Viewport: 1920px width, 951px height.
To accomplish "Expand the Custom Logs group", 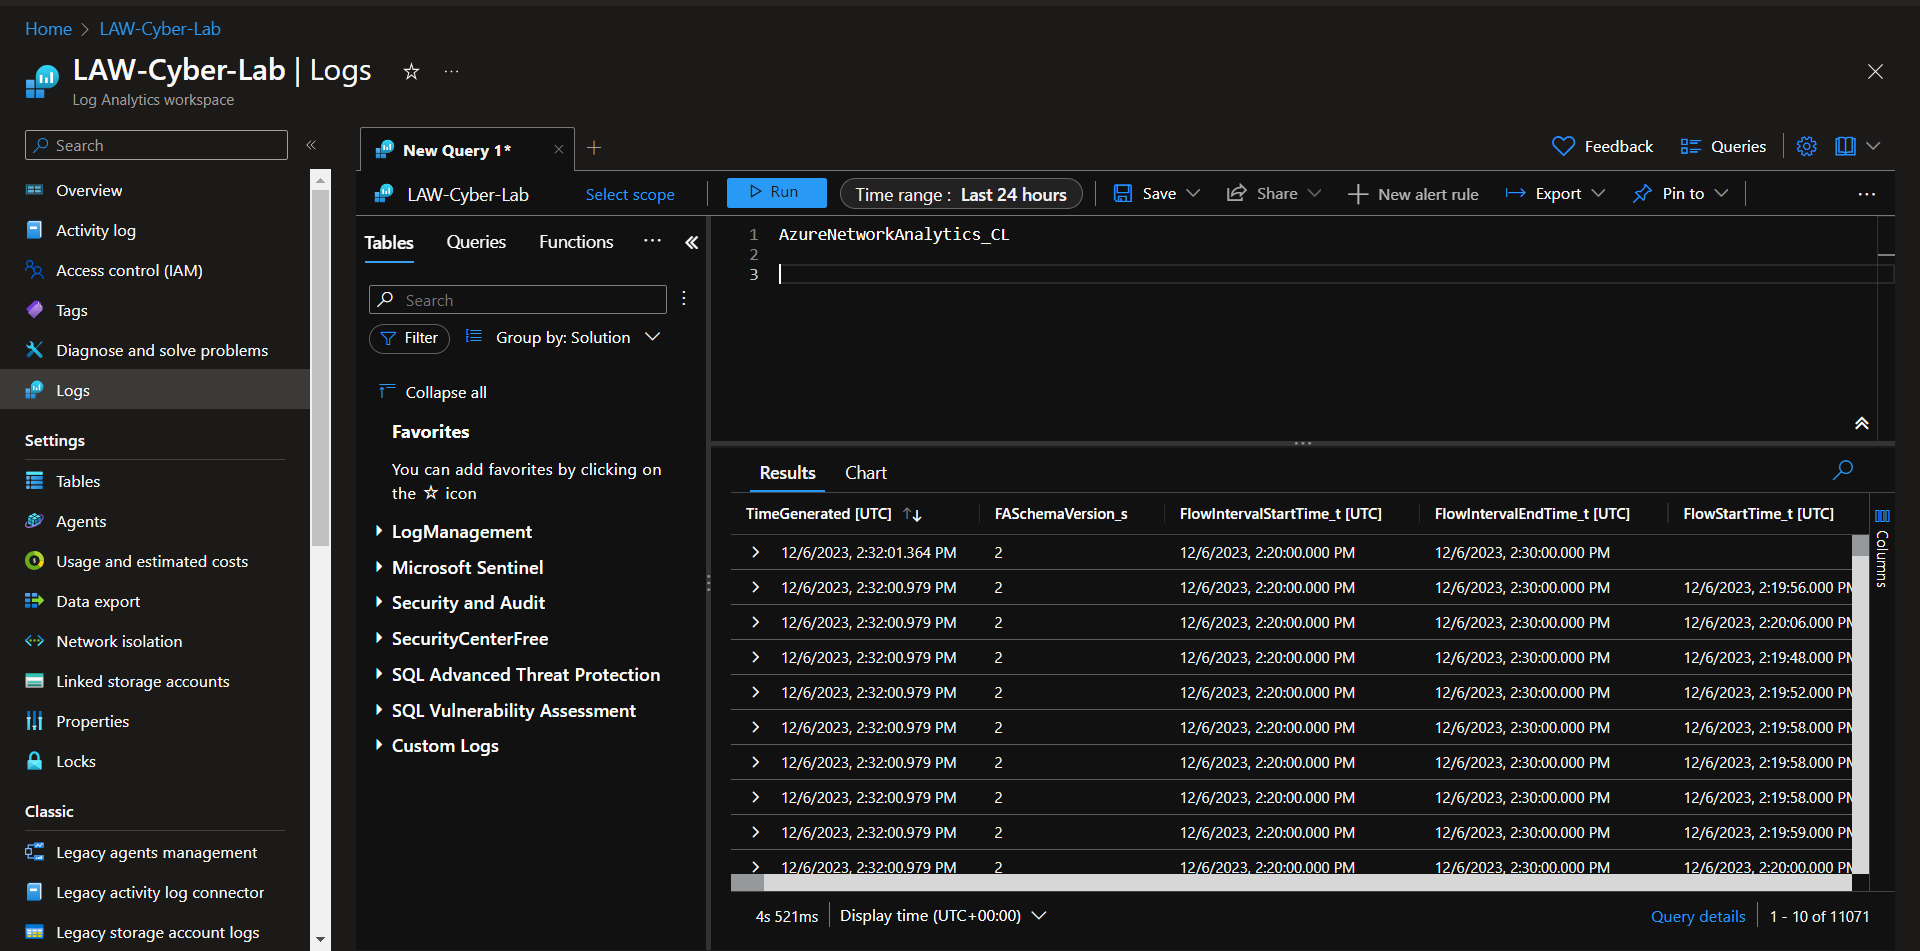I will (379, 745).
